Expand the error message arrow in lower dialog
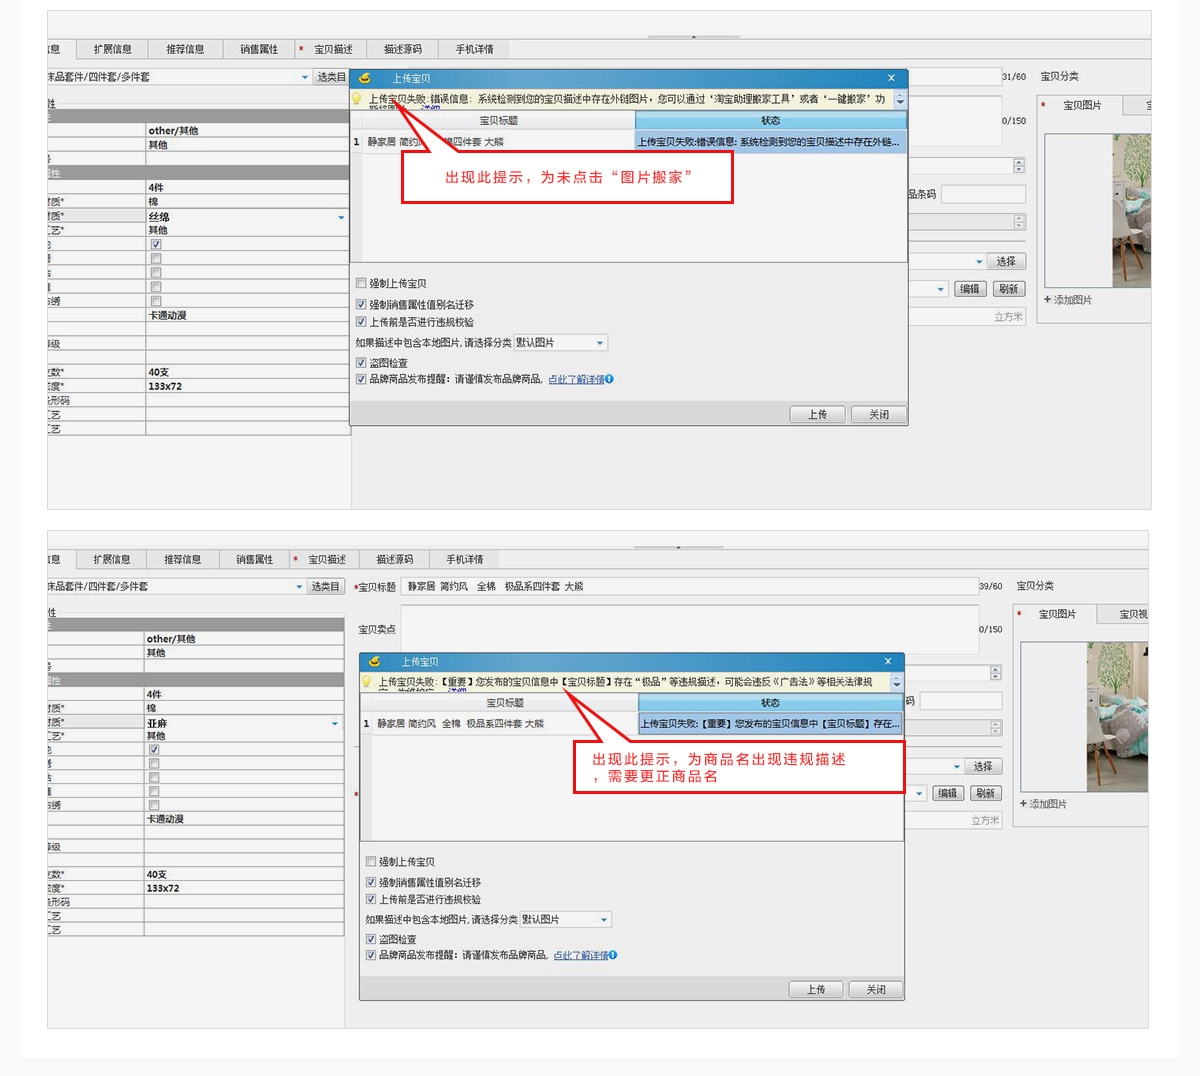Image resolution: width=1200 pixels, height=1076 pixels. (x=897, y=682)
